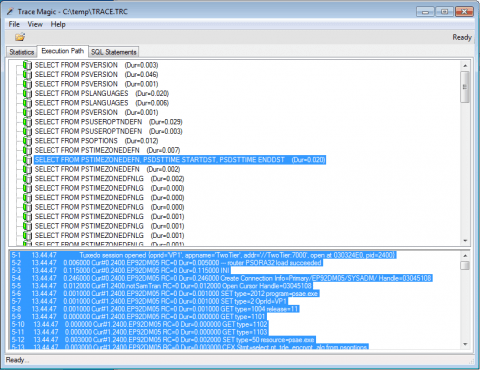Click log line 5-8 GET type=1004 release=11

point(155,309)
